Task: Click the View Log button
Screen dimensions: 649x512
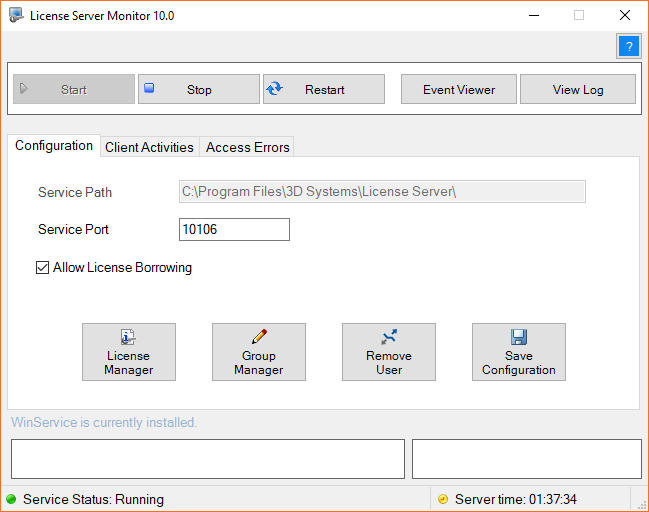Action: (578, 89)
